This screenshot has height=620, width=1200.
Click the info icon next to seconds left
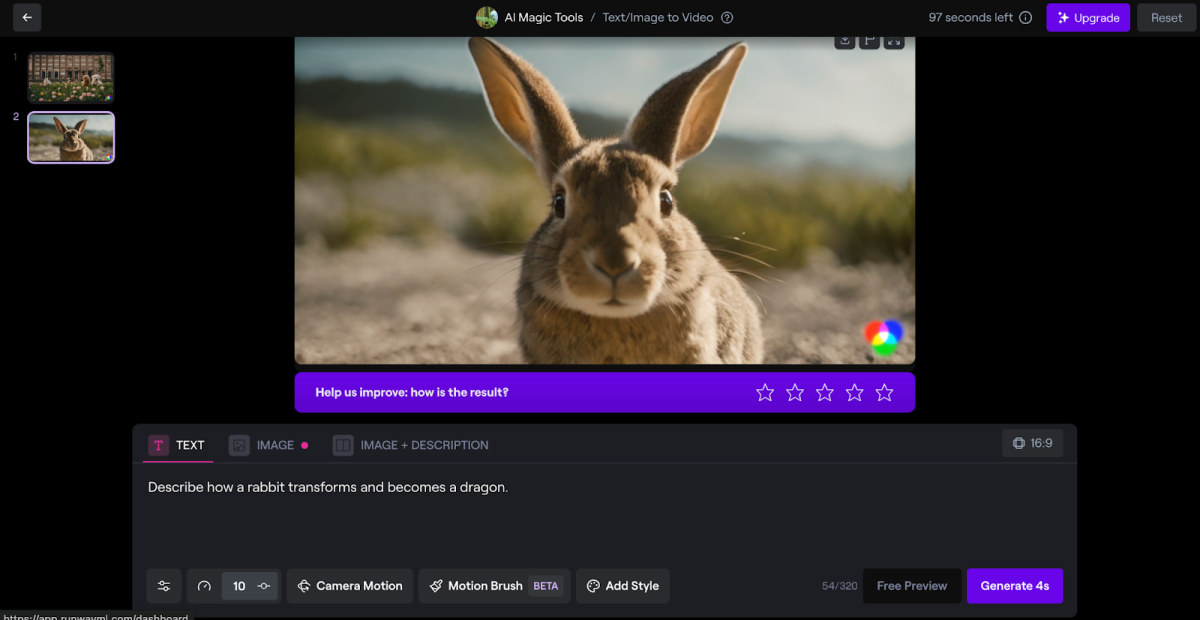(1025, 17)
